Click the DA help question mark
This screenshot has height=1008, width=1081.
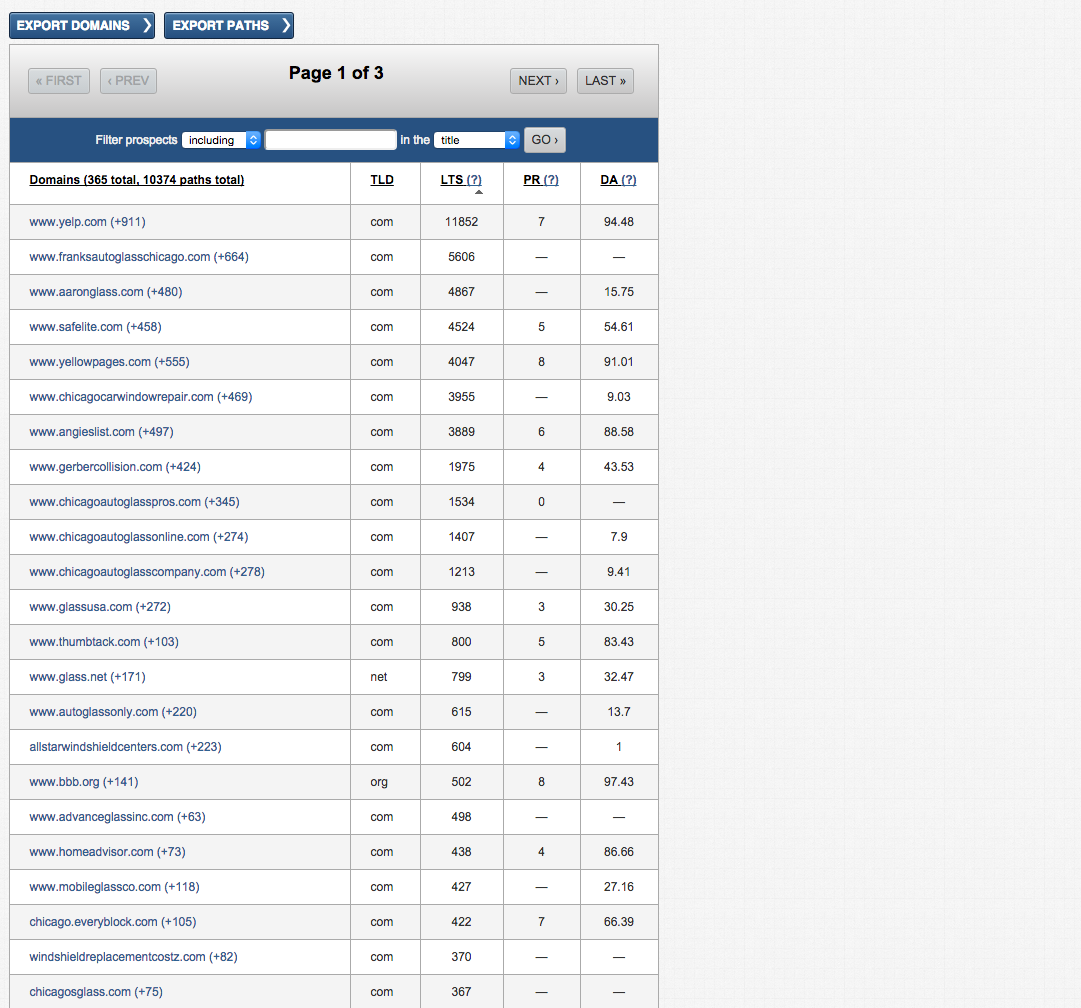tap(628, 180)
